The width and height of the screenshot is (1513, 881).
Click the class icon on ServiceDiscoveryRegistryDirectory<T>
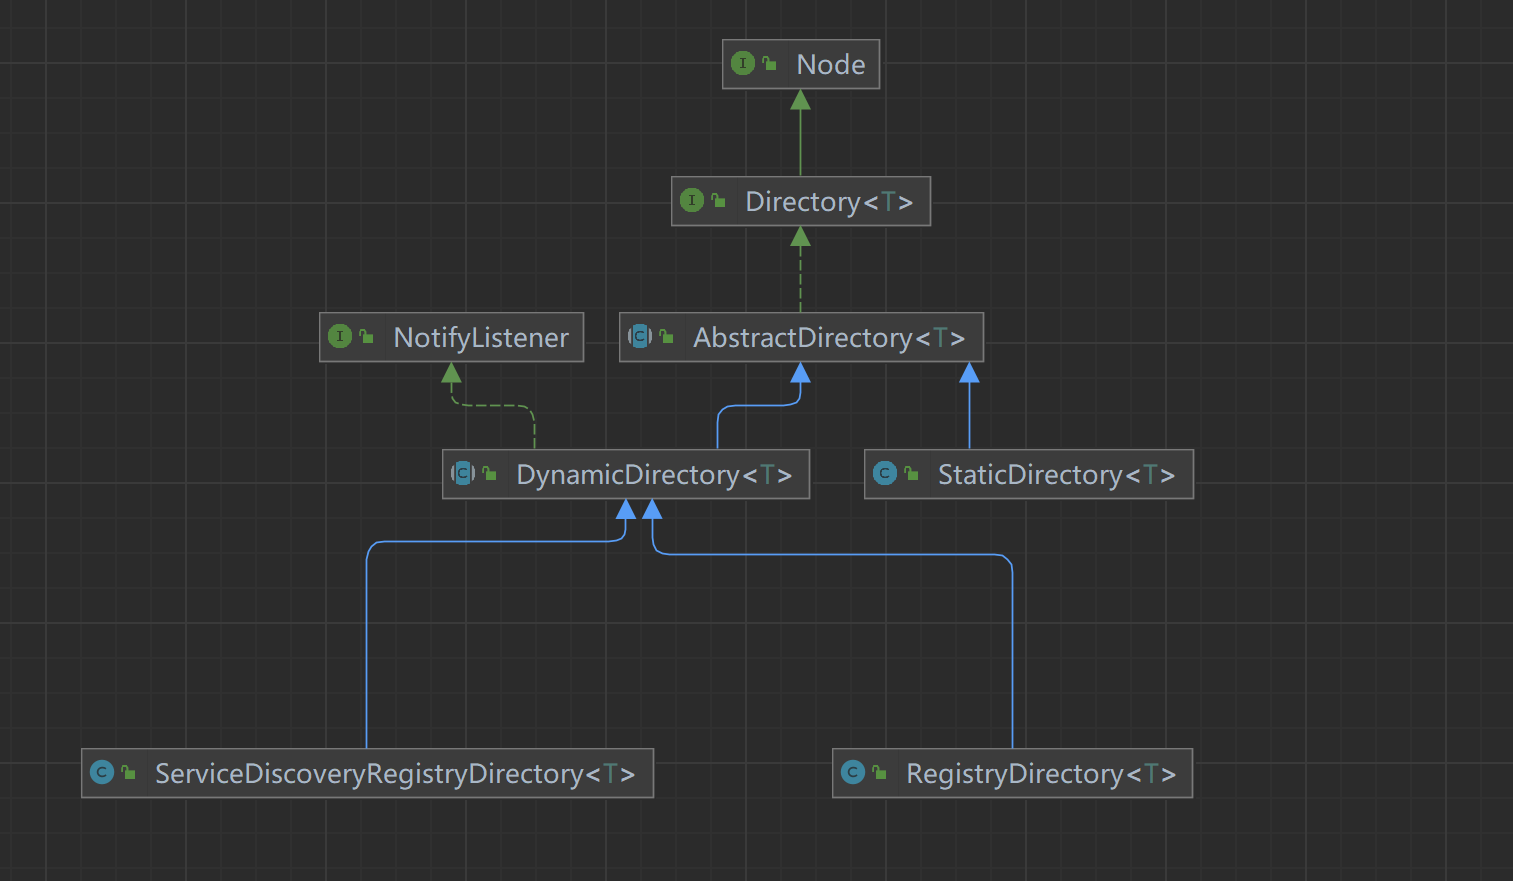pyautogui.click(x=102, y=772)
